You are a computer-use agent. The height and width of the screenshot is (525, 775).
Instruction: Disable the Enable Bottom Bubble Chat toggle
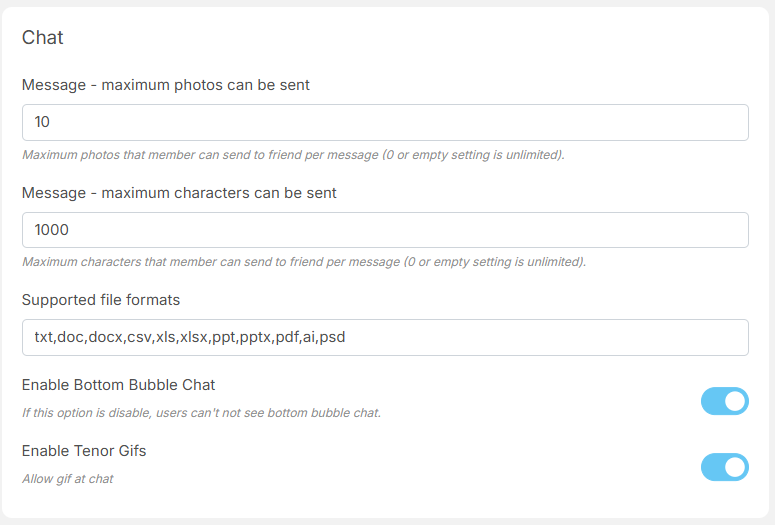[724, 401]
